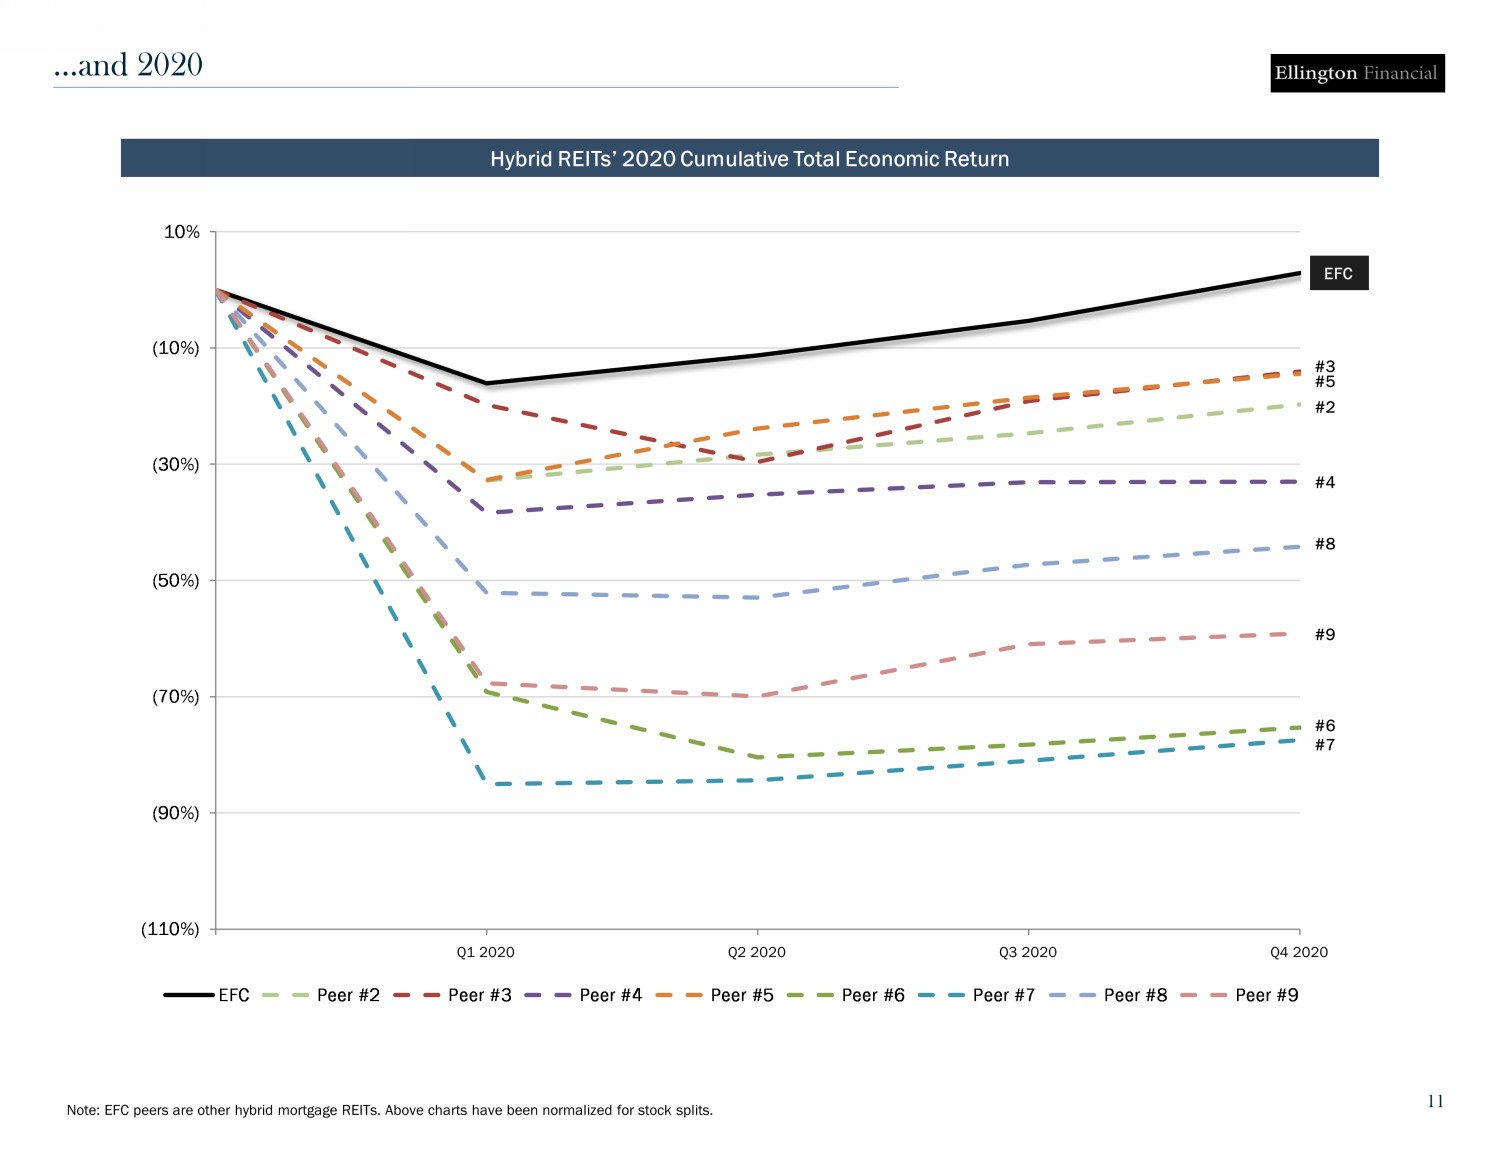Click the Q1 2020 axis label
Screen dimensions: 1500x1159
[486, 952]
